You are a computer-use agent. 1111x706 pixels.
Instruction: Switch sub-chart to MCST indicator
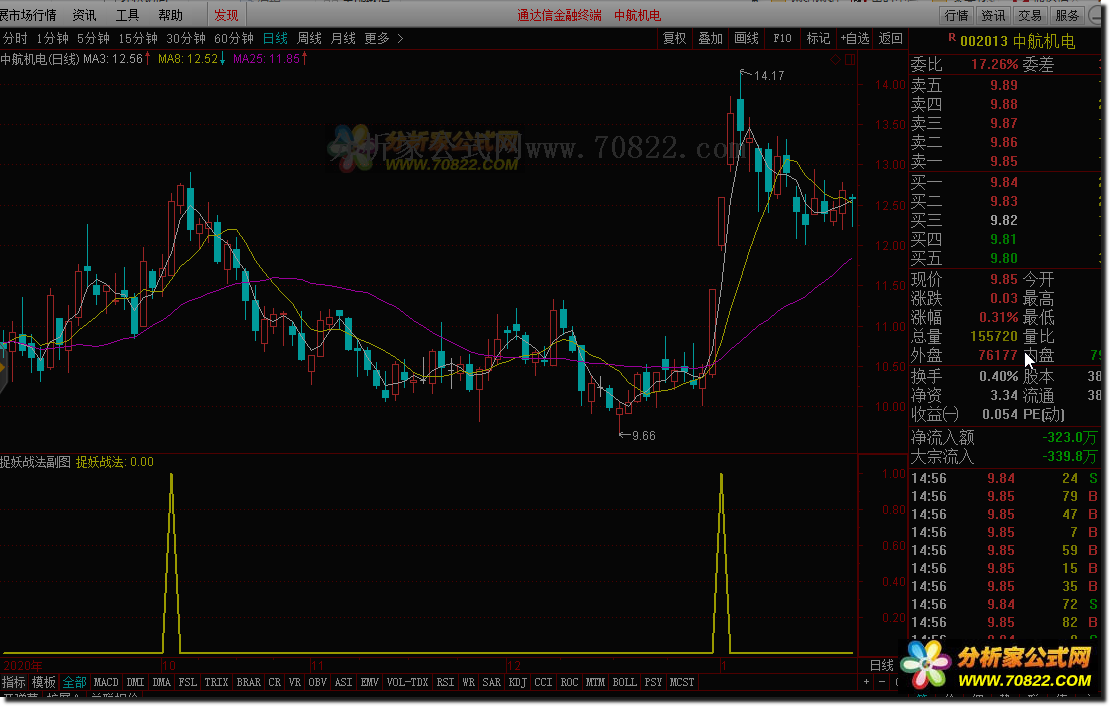click(682, 682)
